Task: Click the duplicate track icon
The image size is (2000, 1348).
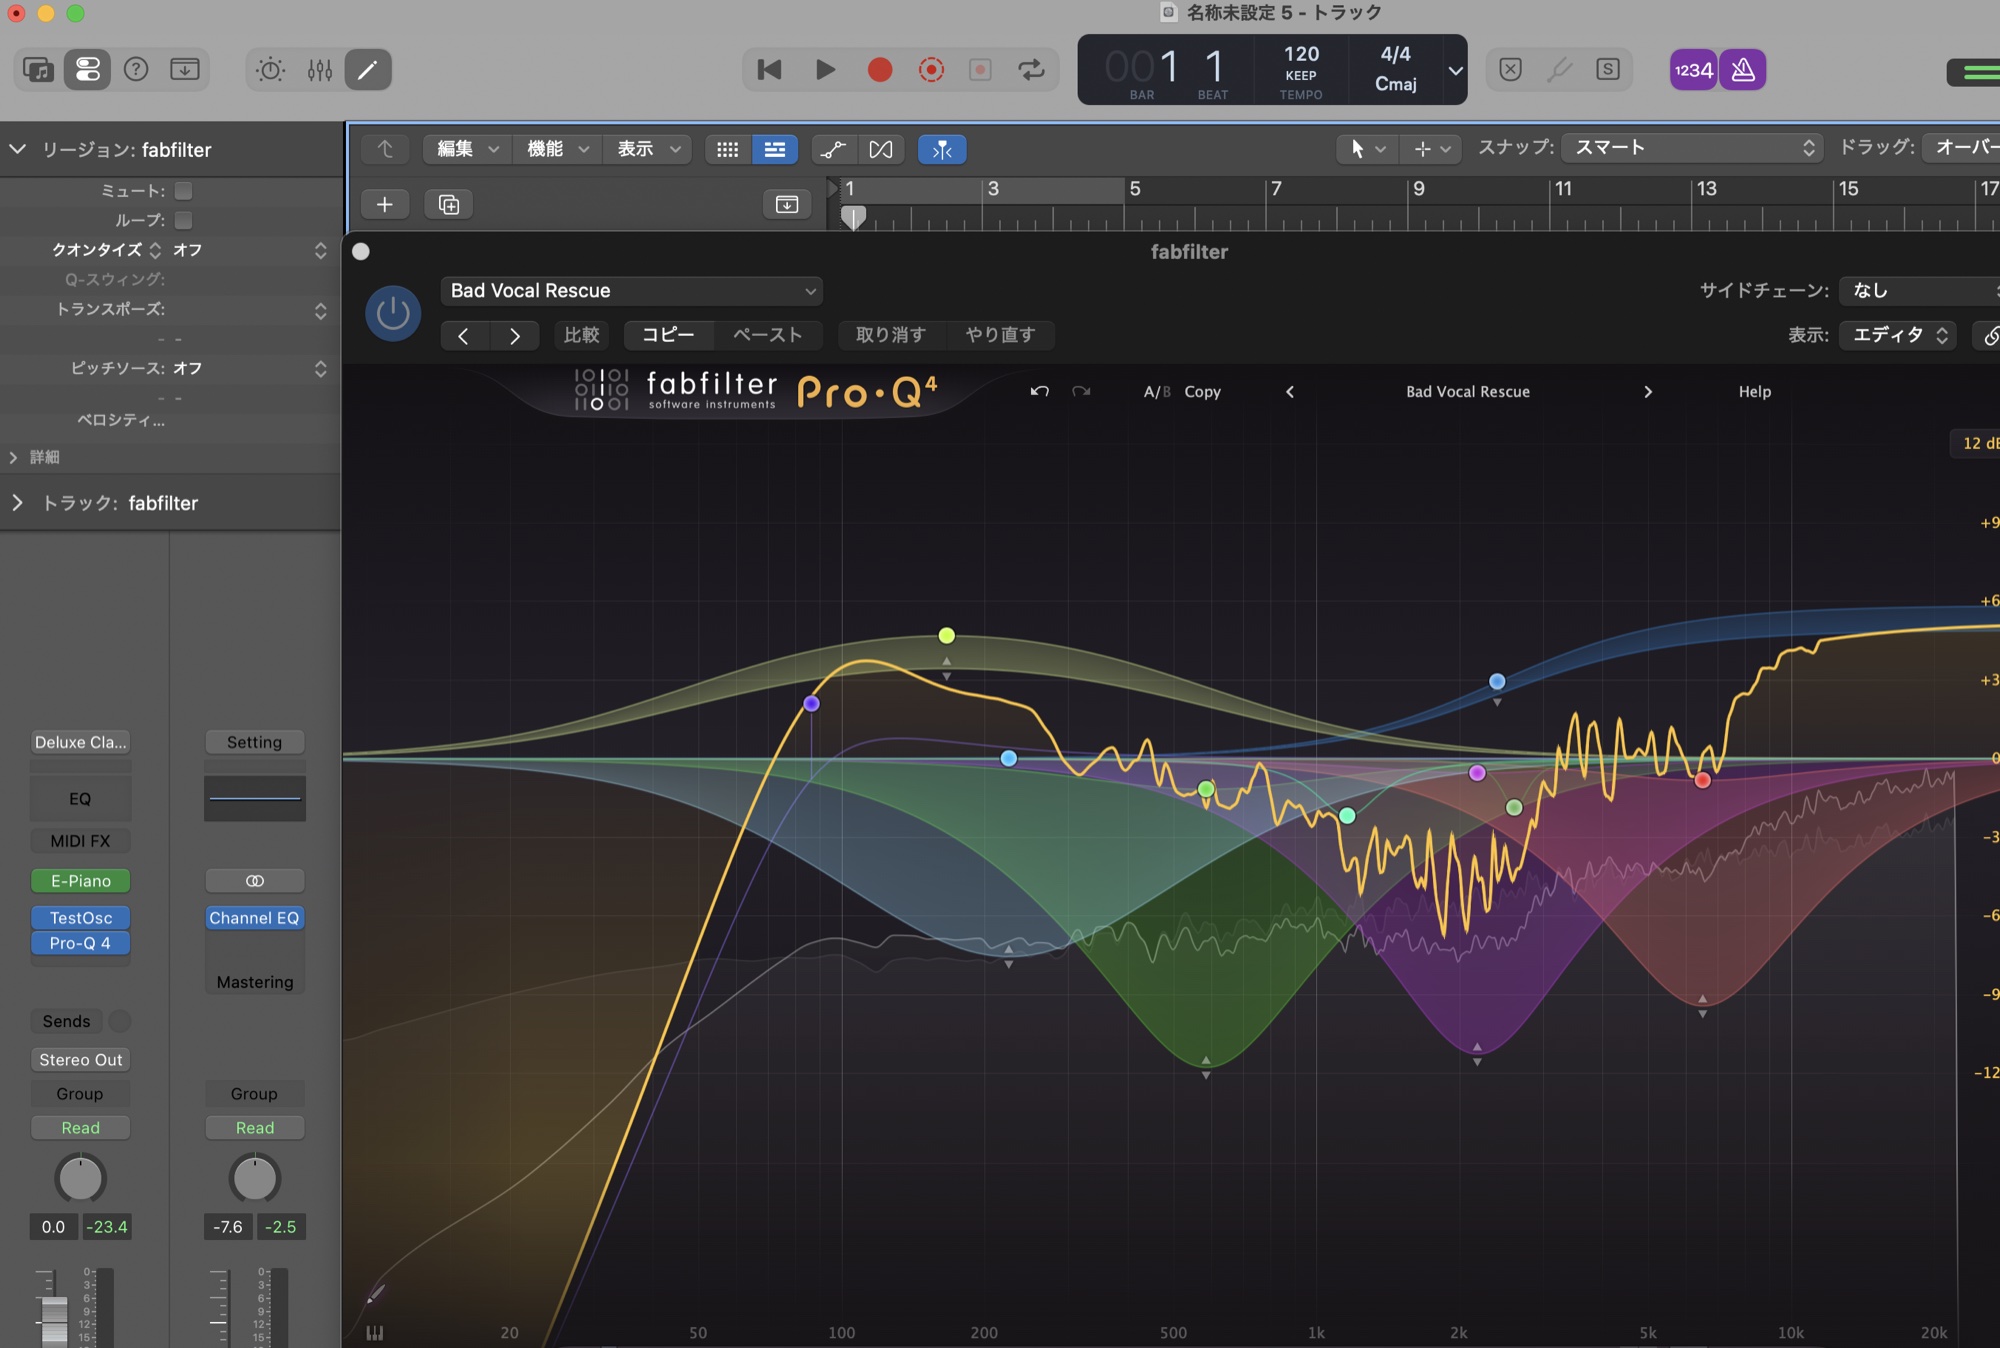Action: (449, 204)
